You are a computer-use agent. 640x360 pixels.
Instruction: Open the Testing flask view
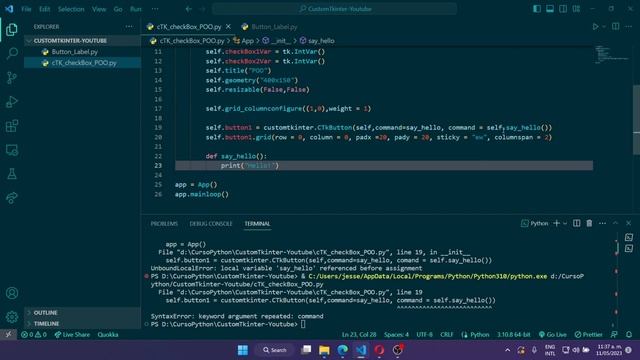(x=12, y=174)
